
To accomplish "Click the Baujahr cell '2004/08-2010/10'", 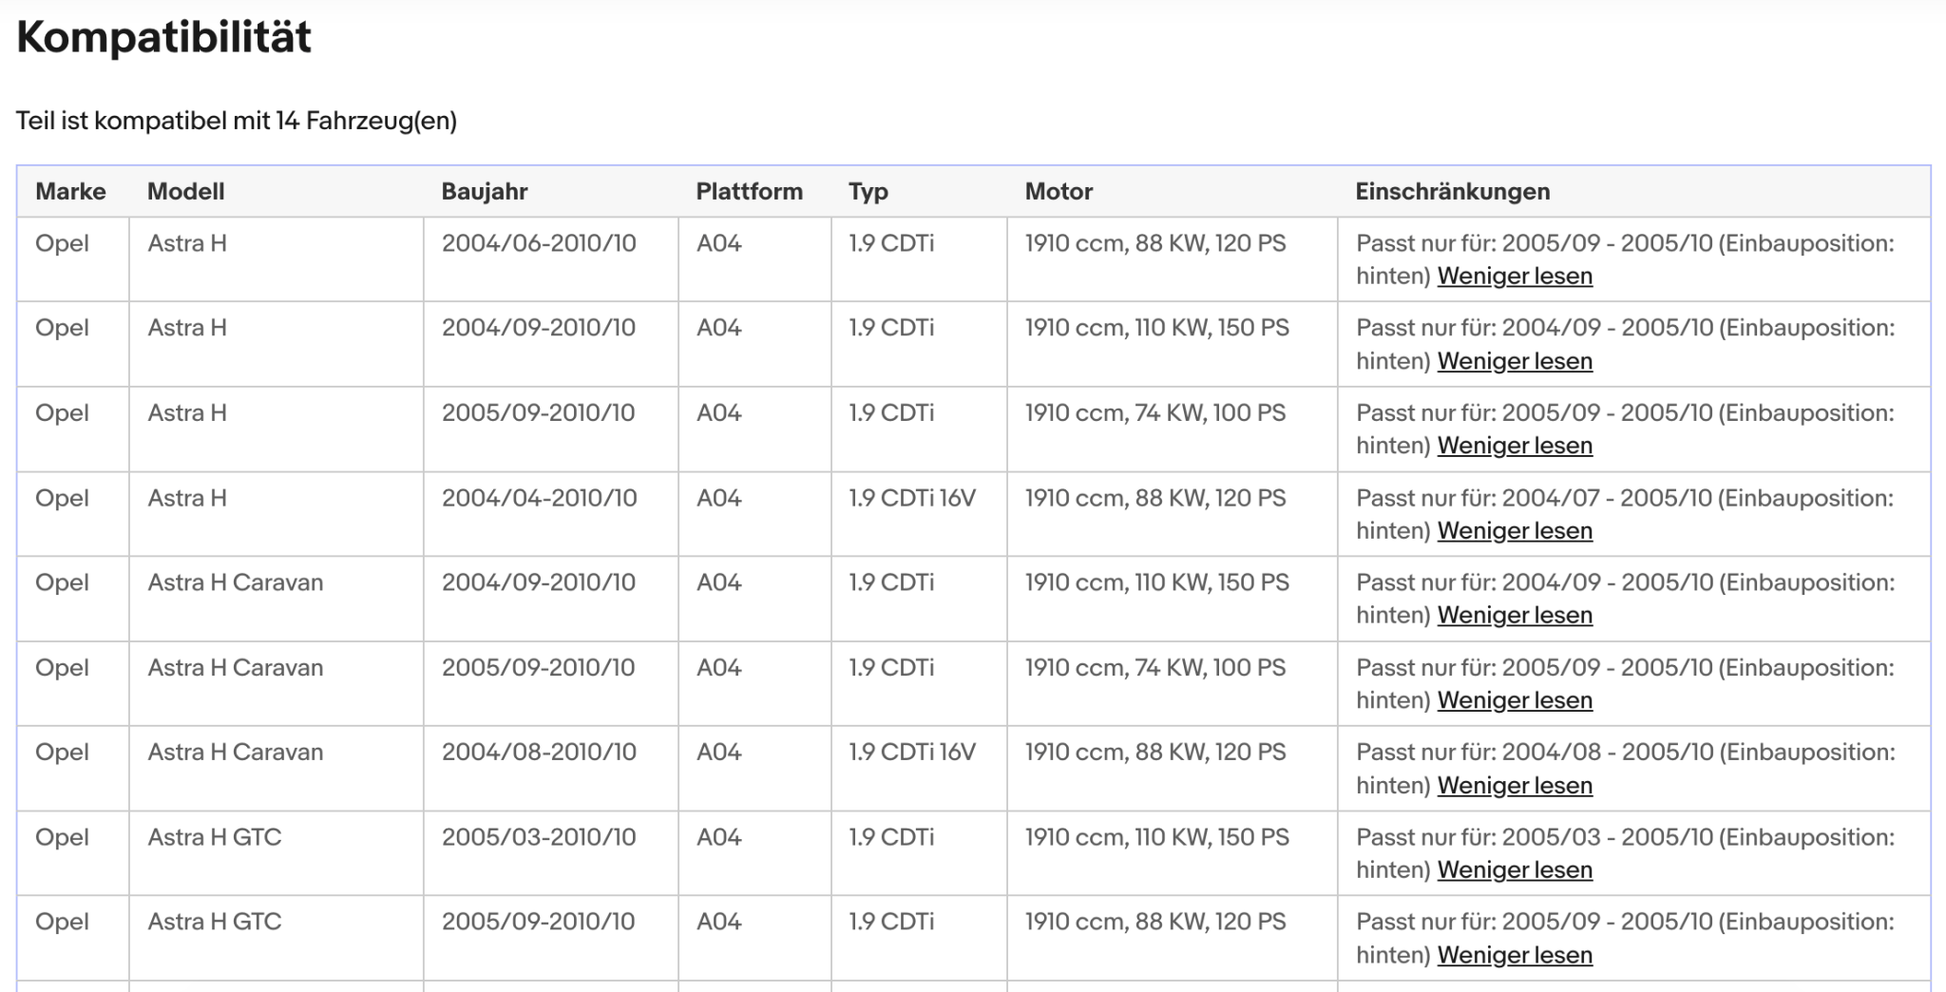I will [538, 752].
